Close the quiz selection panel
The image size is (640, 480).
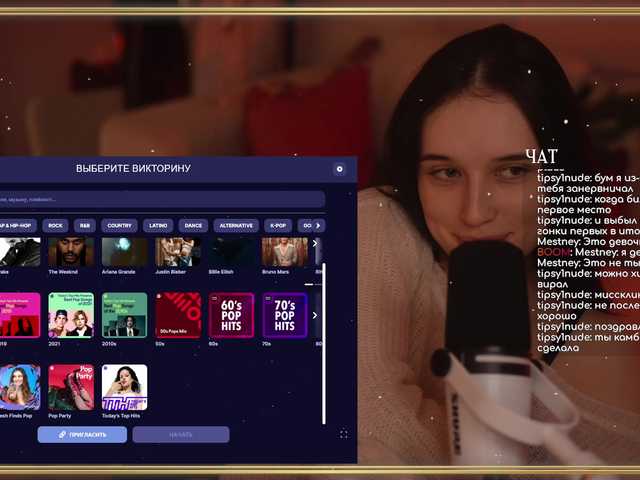click(x=339, y=169)
